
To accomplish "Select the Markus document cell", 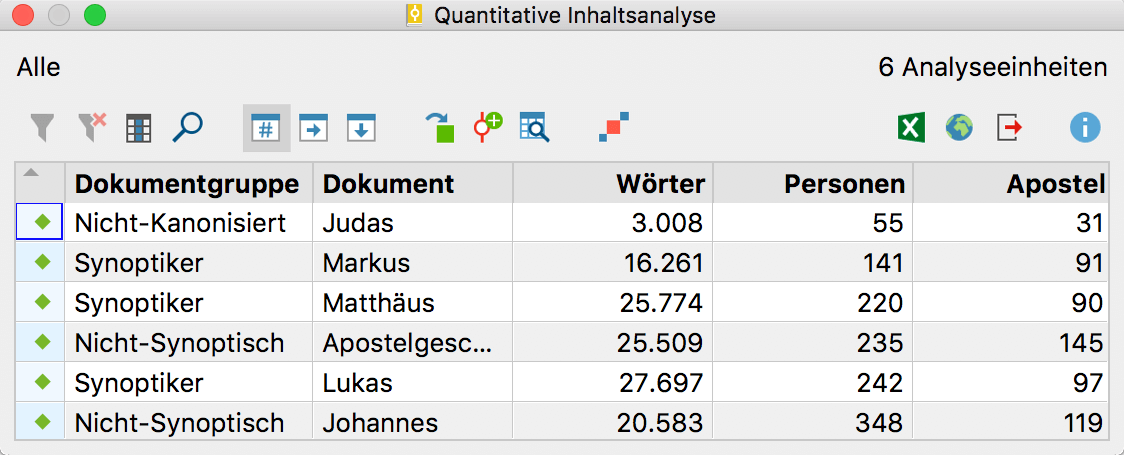I will (412, 263).
